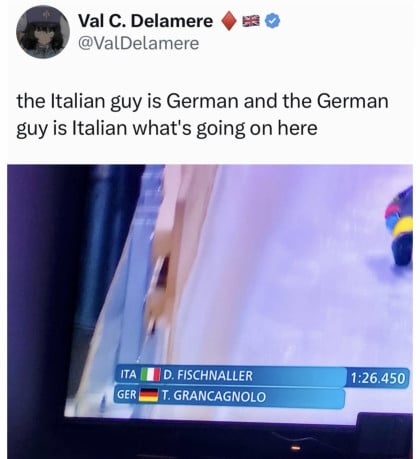Click the colorful athlete at the photo's edge
This screenshot has height=459, width=420.
coord(399,226)
